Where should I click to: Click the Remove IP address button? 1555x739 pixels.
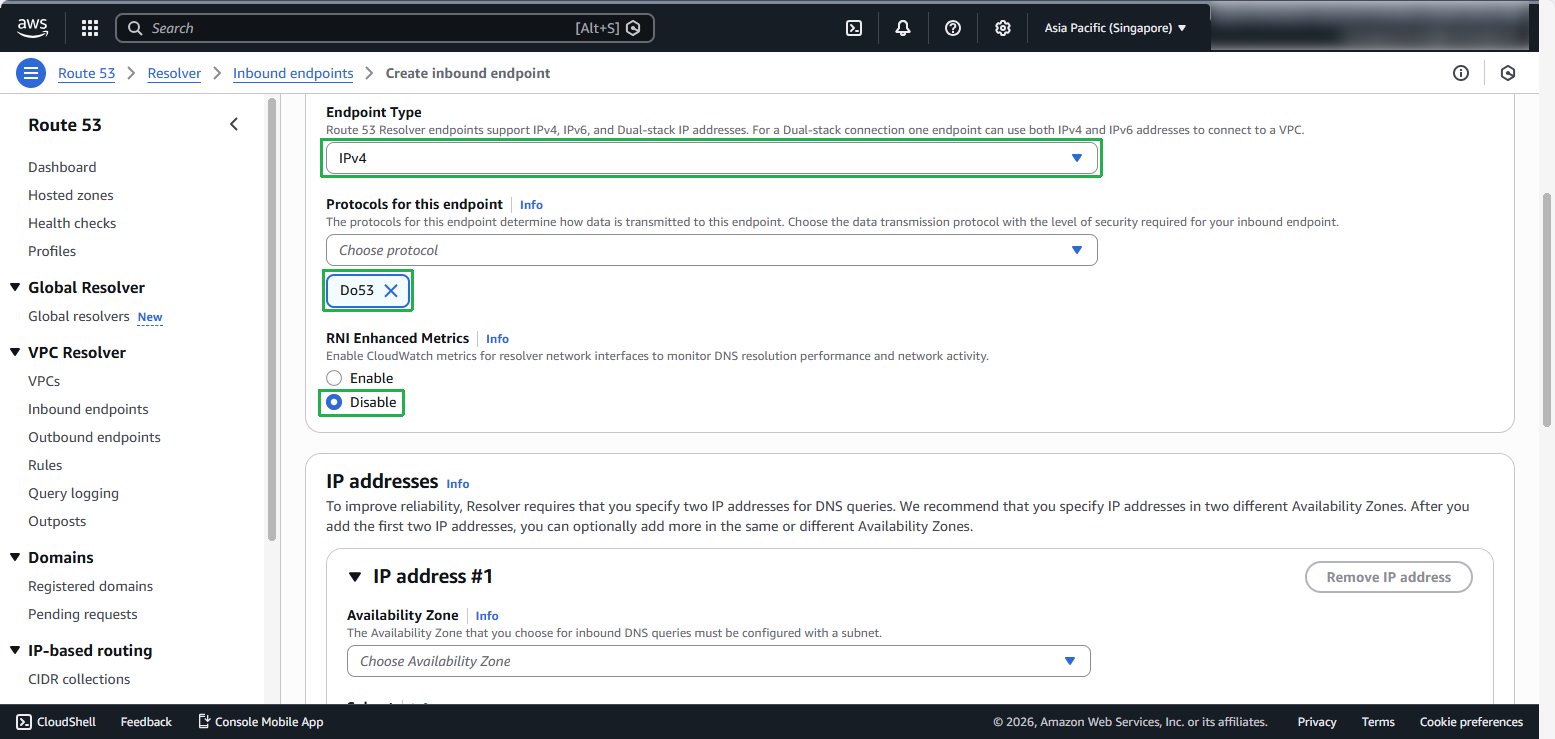tap(1389, 577)
